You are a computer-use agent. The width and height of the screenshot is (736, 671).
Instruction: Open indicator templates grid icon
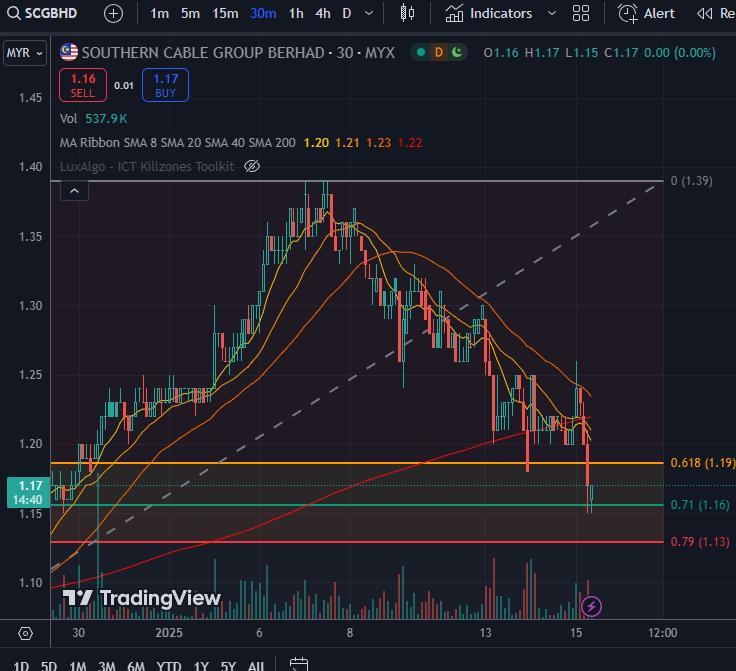(581, 14)
